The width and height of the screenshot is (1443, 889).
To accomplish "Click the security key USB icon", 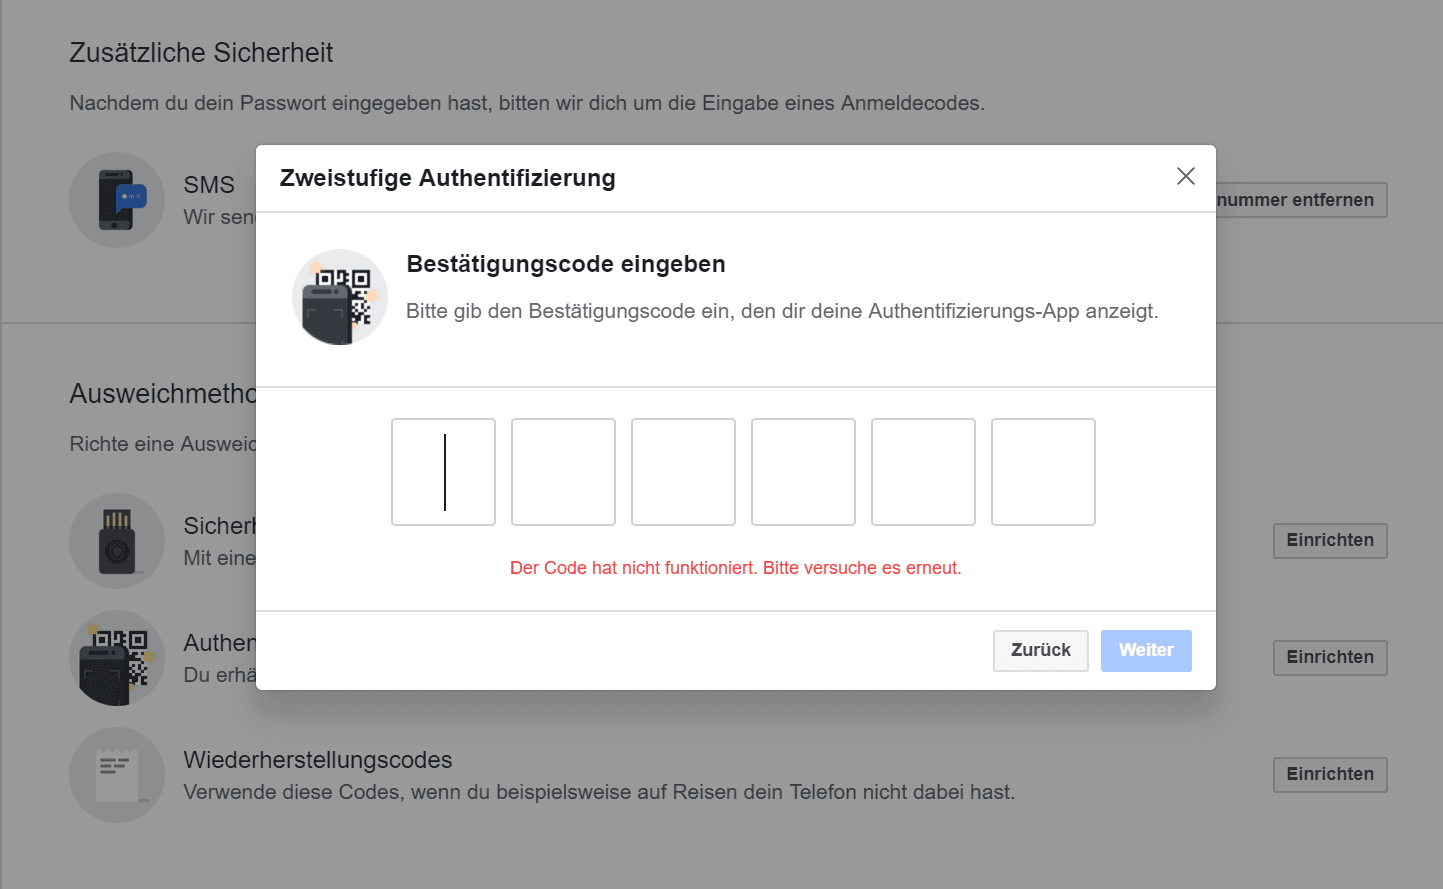I will pyautogui.click(x=117, y=541).
